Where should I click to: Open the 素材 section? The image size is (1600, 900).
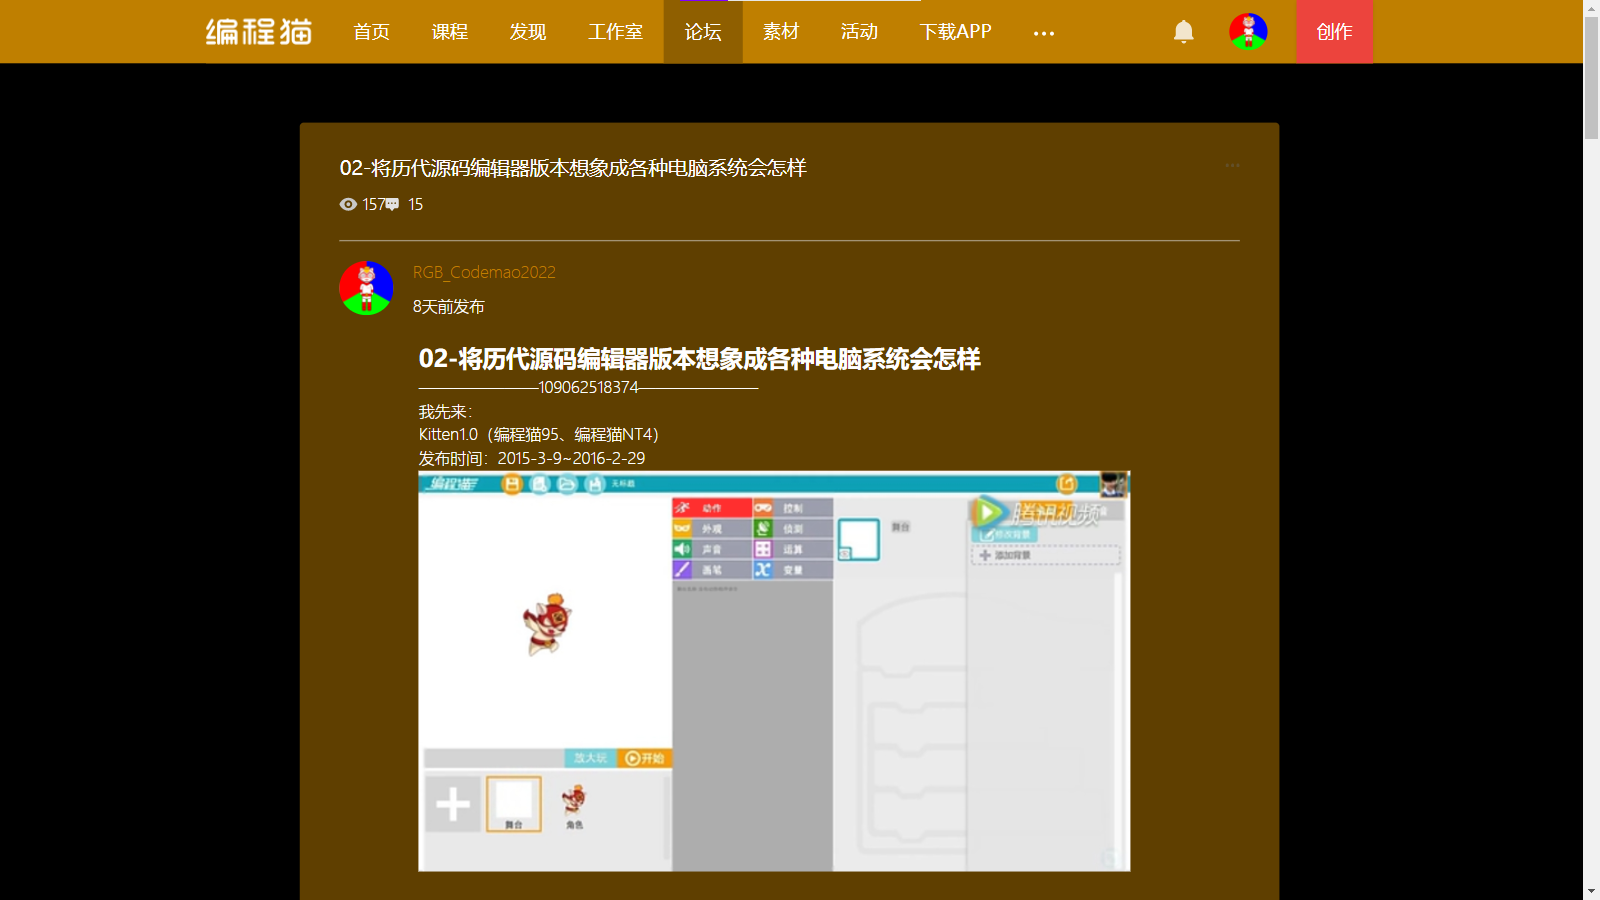781,32
